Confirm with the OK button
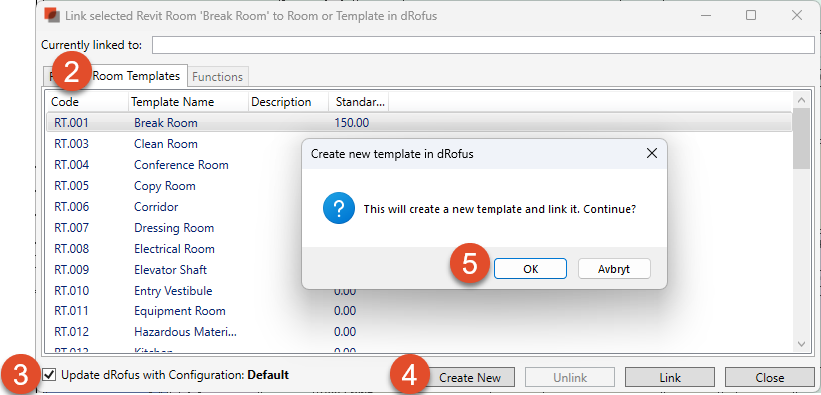The height and width of the screenshot is (395, 821). point(530,269)
